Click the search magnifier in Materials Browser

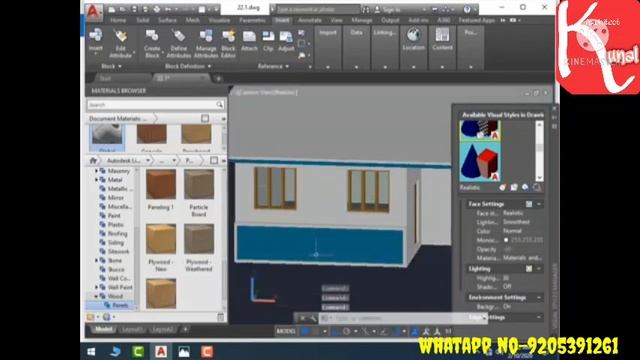tap(220, 105)
